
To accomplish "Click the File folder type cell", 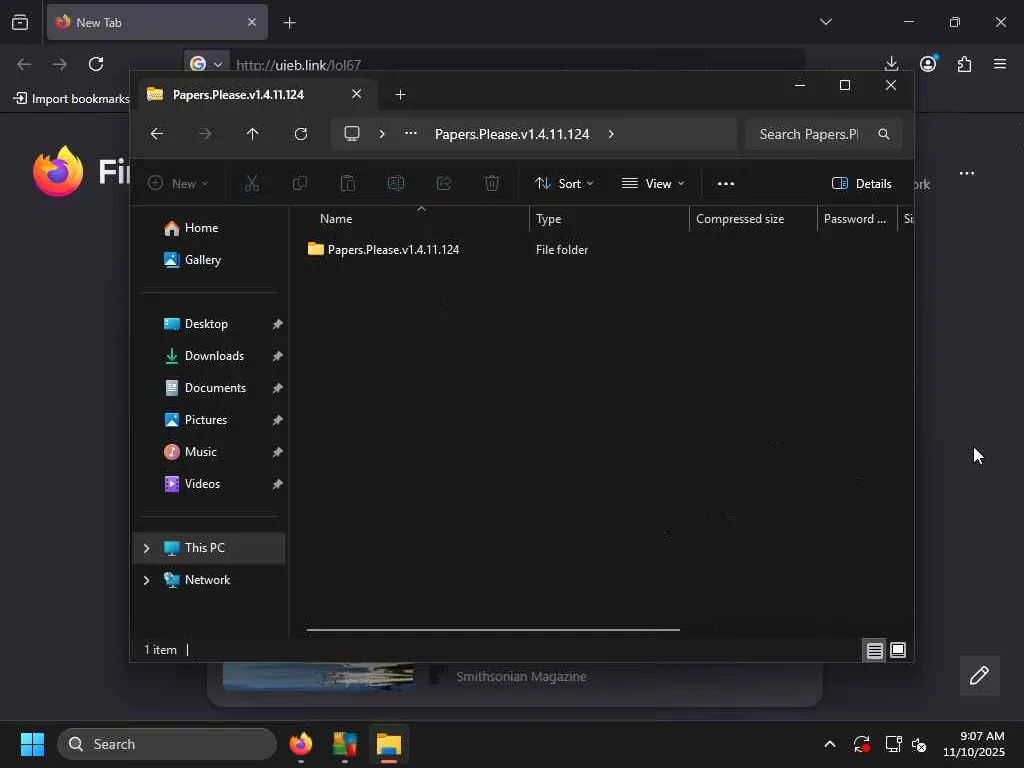I will [562, 249].
